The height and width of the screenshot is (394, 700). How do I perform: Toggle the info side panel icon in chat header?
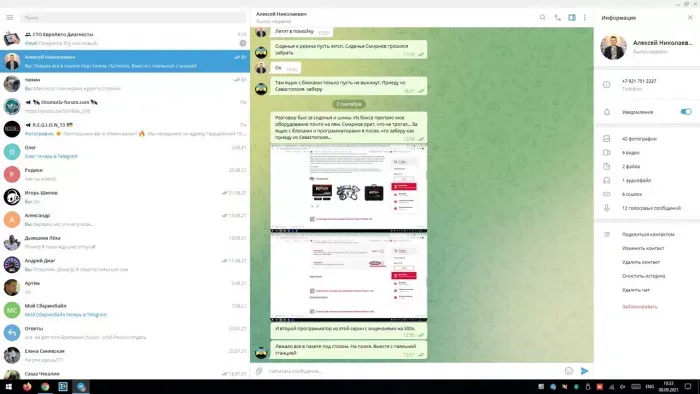pyautogui.click(x=572, y=17)
